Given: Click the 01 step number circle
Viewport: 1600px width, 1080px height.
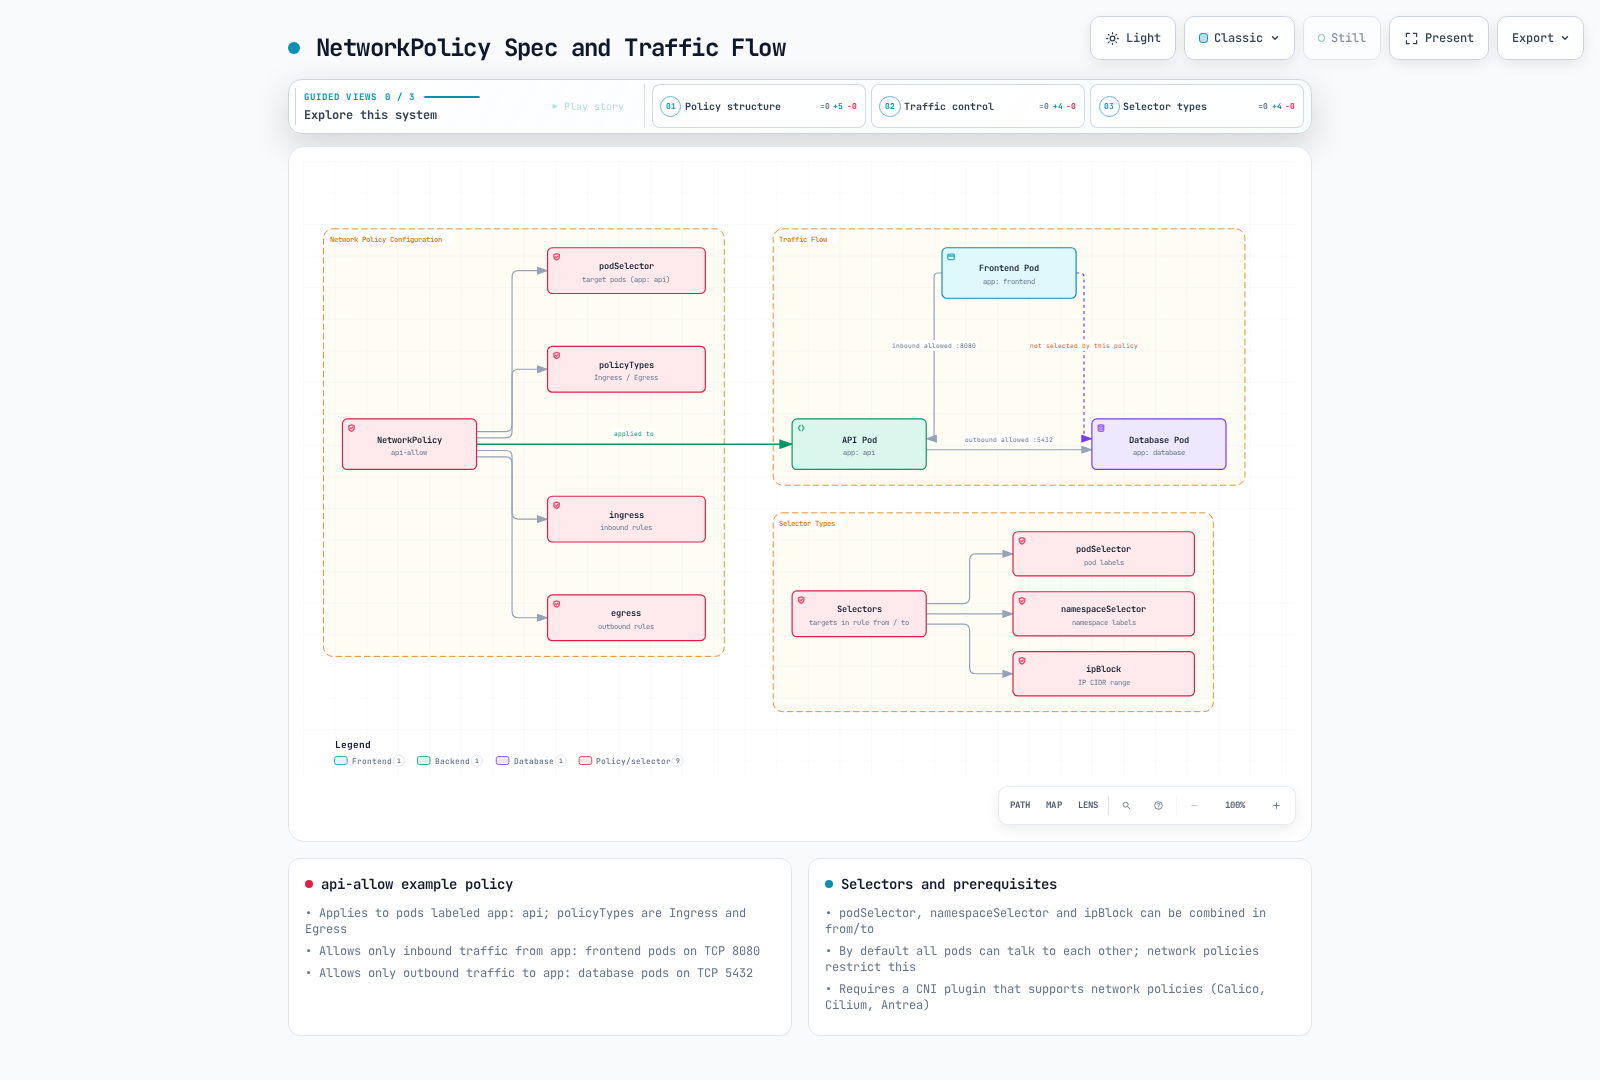Looking at the screenshot, I should [x=671, y=106].
